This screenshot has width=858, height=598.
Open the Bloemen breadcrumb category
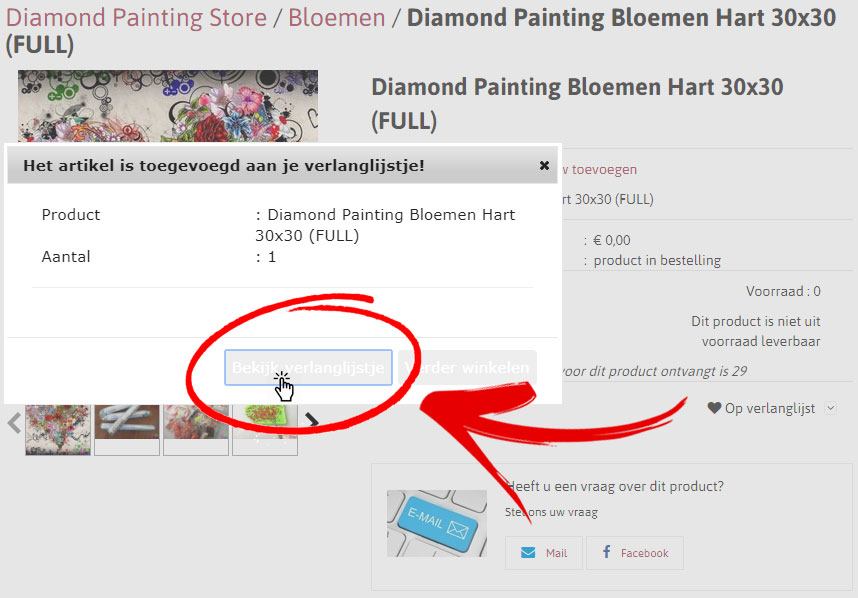coord(337,18)
